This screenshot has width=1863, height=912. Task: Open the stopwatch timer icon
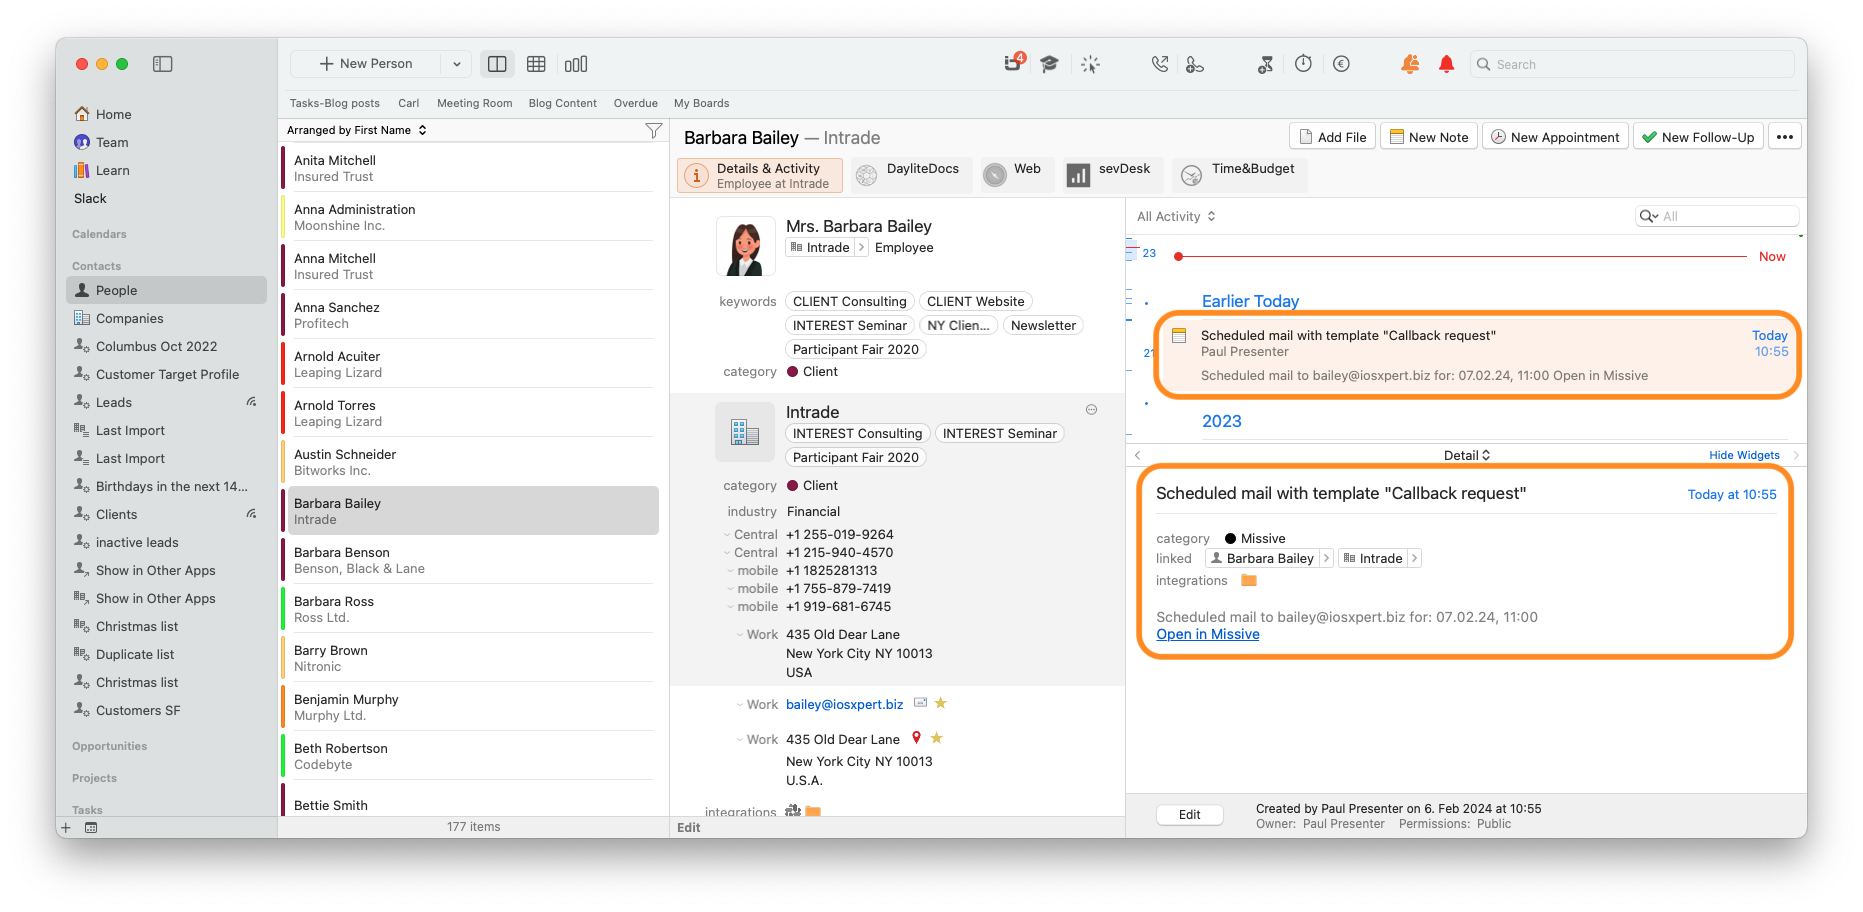tap(1303, 63)
